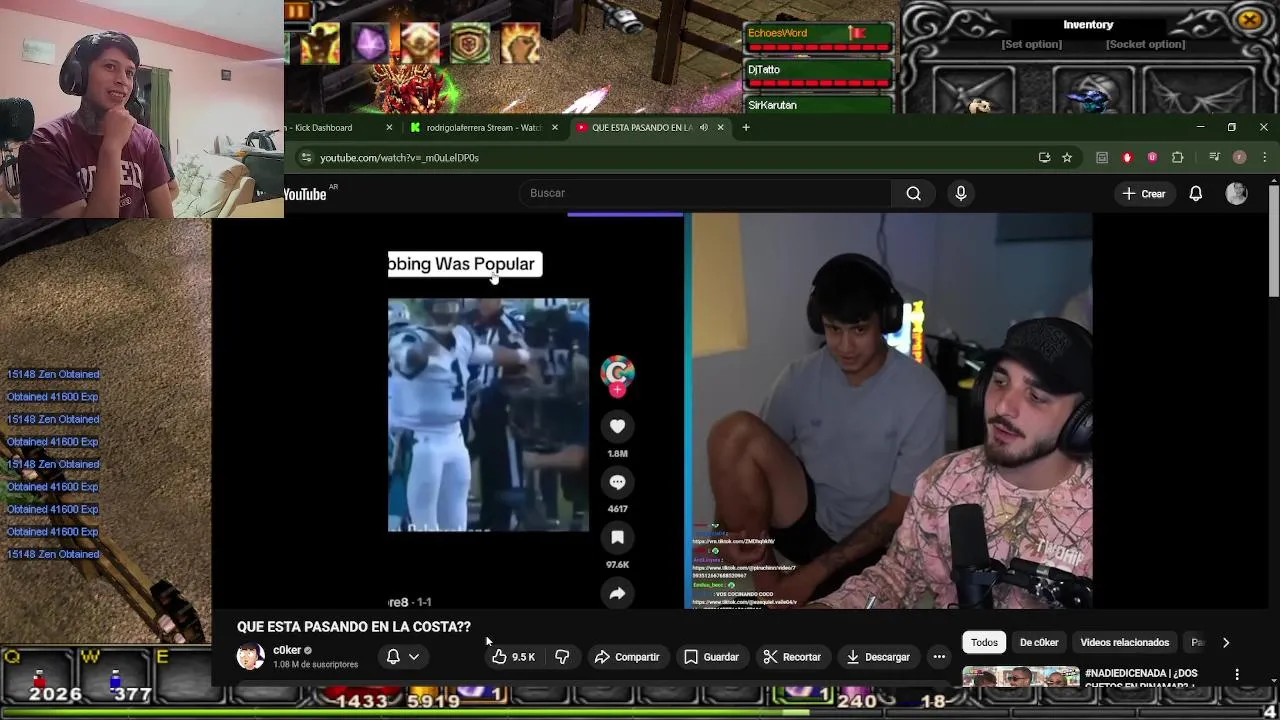Click the Crear button
The image size is (1280, 720).
(x=1144, y=194)
